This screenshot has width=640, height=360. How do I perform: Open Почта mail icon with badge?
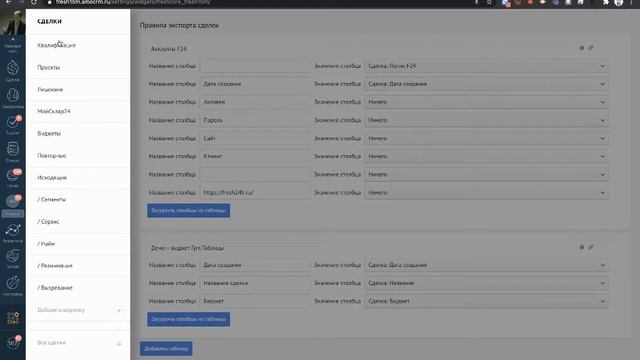pos(13,176)
